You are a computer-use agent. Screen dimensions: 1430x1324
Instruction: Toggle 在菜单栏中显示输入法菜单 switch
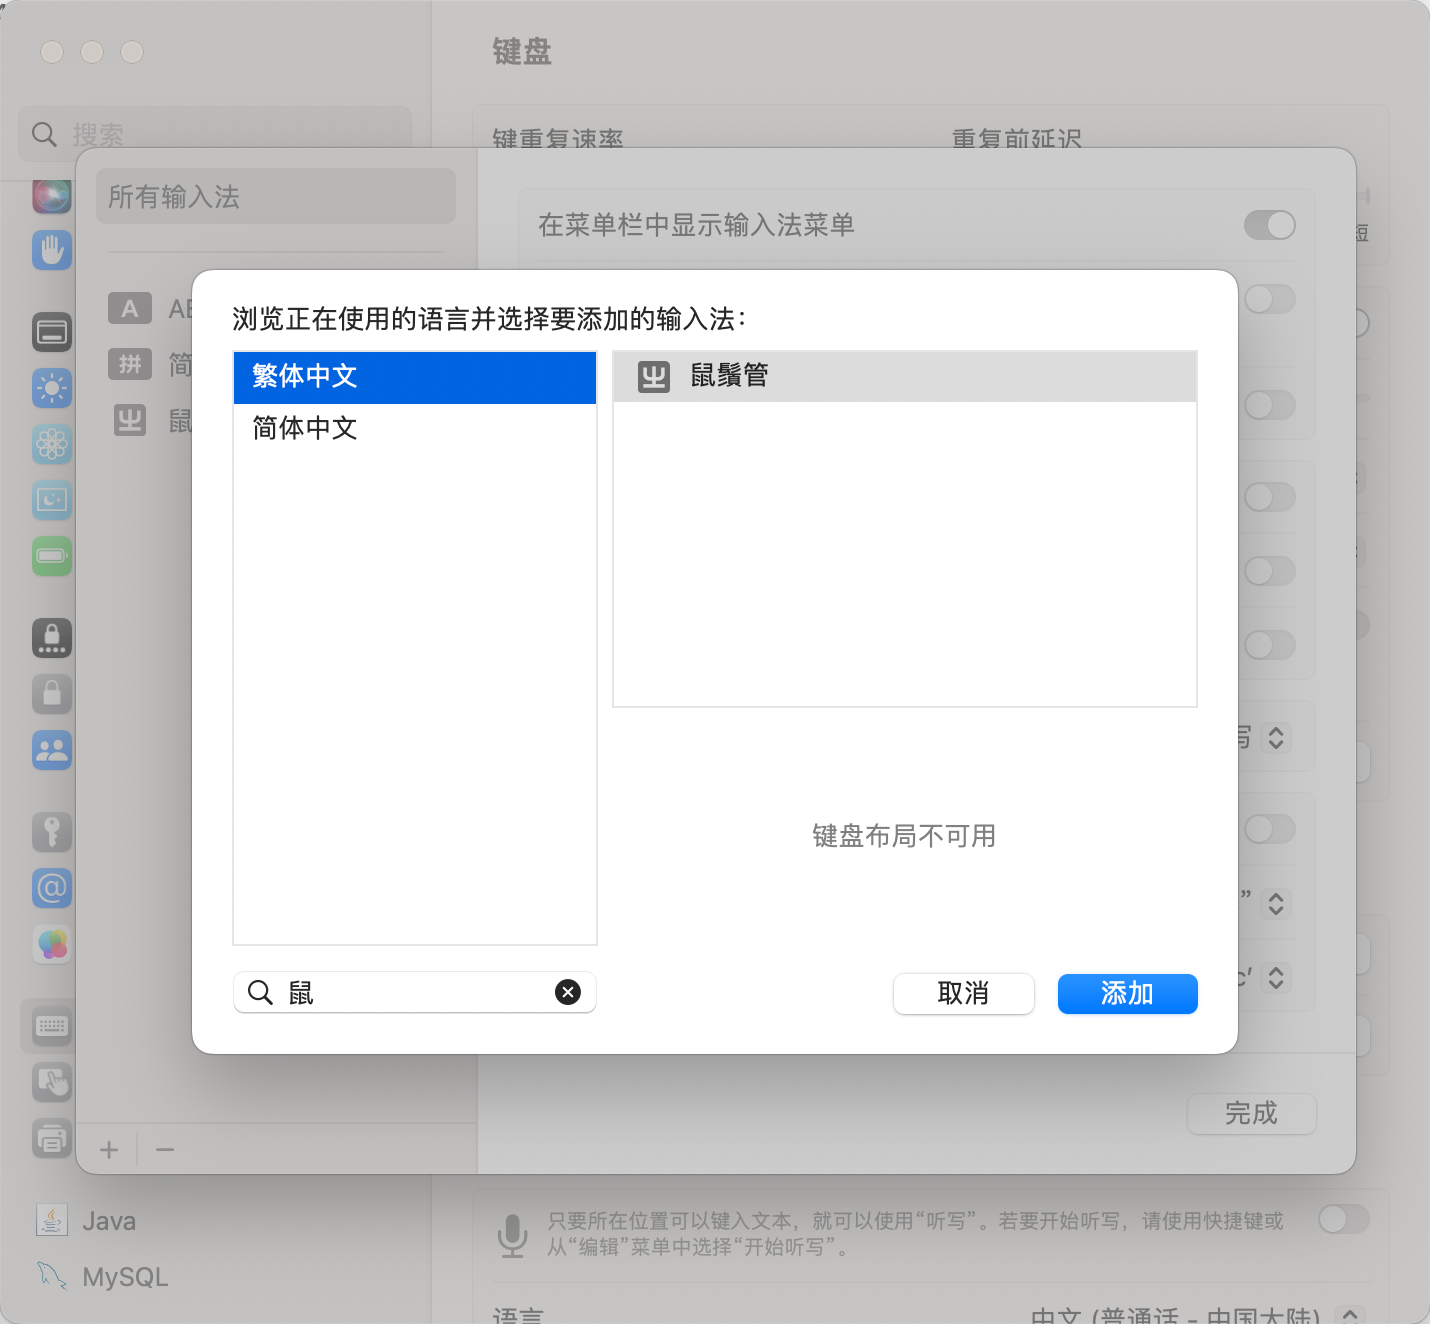1270,225
